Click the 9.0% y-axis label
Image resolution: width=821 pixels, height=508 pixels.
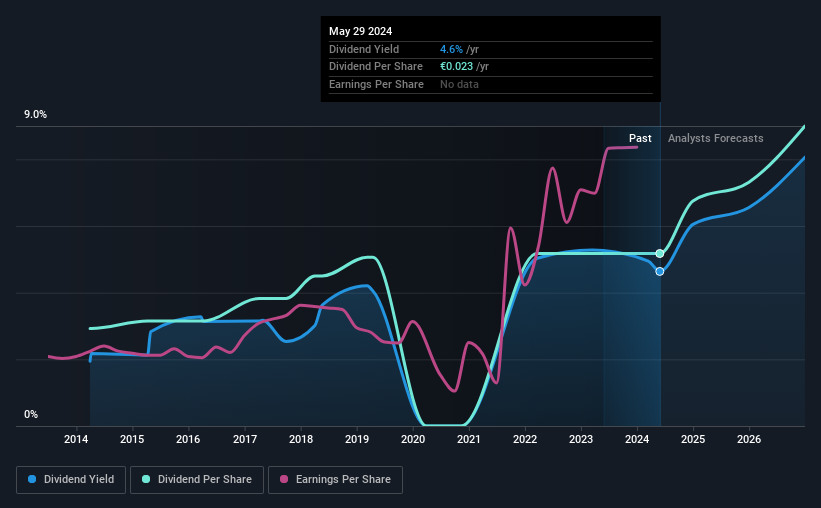tap(35, 114)
